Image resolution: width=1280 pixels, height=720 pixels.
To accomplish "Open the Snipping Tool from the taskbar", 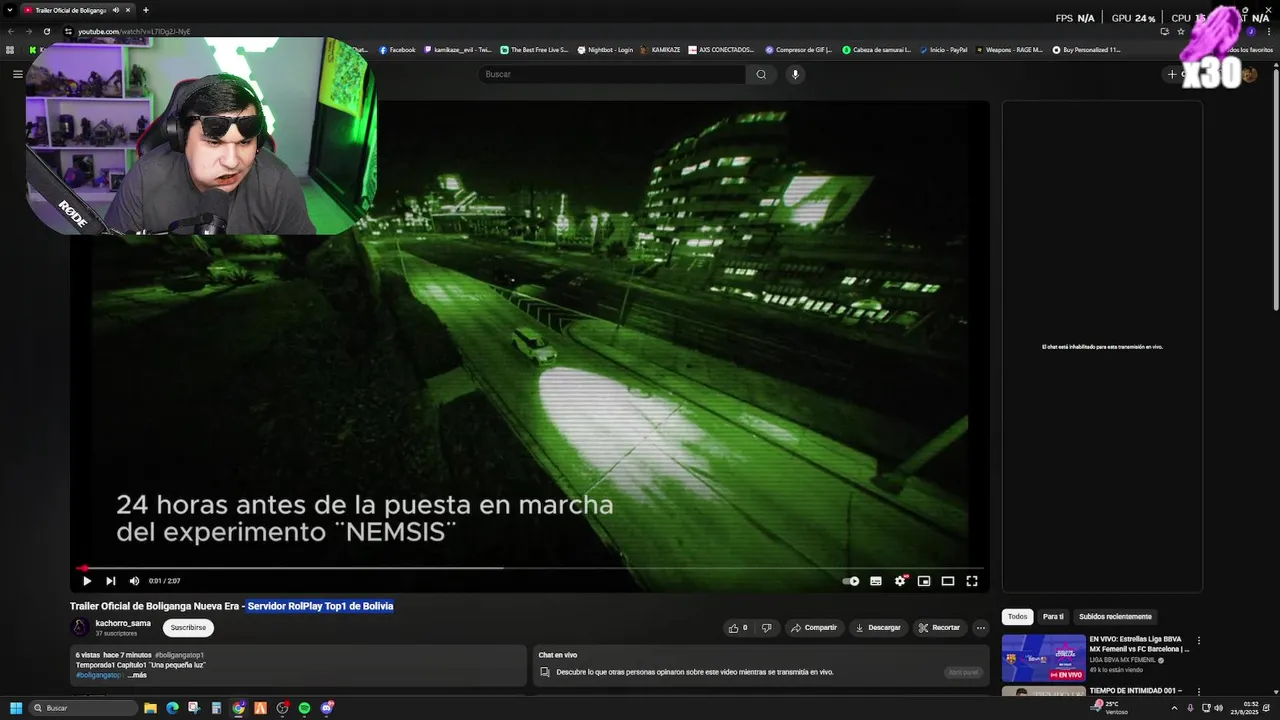I will pyautogui.click(x=194, y=708).
